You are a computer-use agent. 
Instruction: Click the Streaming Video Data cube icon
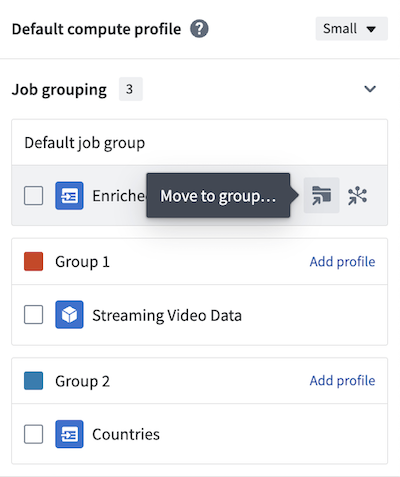69,315
